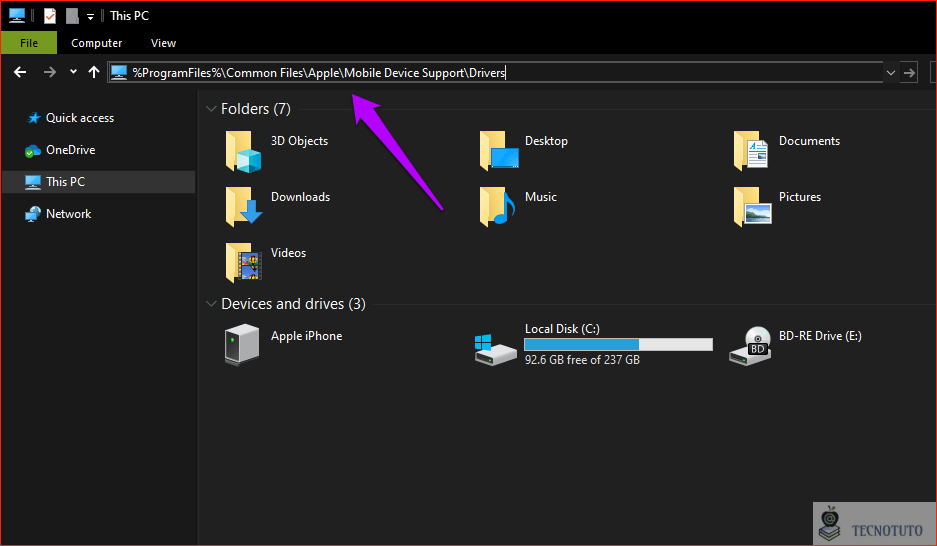Click the Documents folder label
The height and width of the screenshot is (546, 937).
(809, 141)
